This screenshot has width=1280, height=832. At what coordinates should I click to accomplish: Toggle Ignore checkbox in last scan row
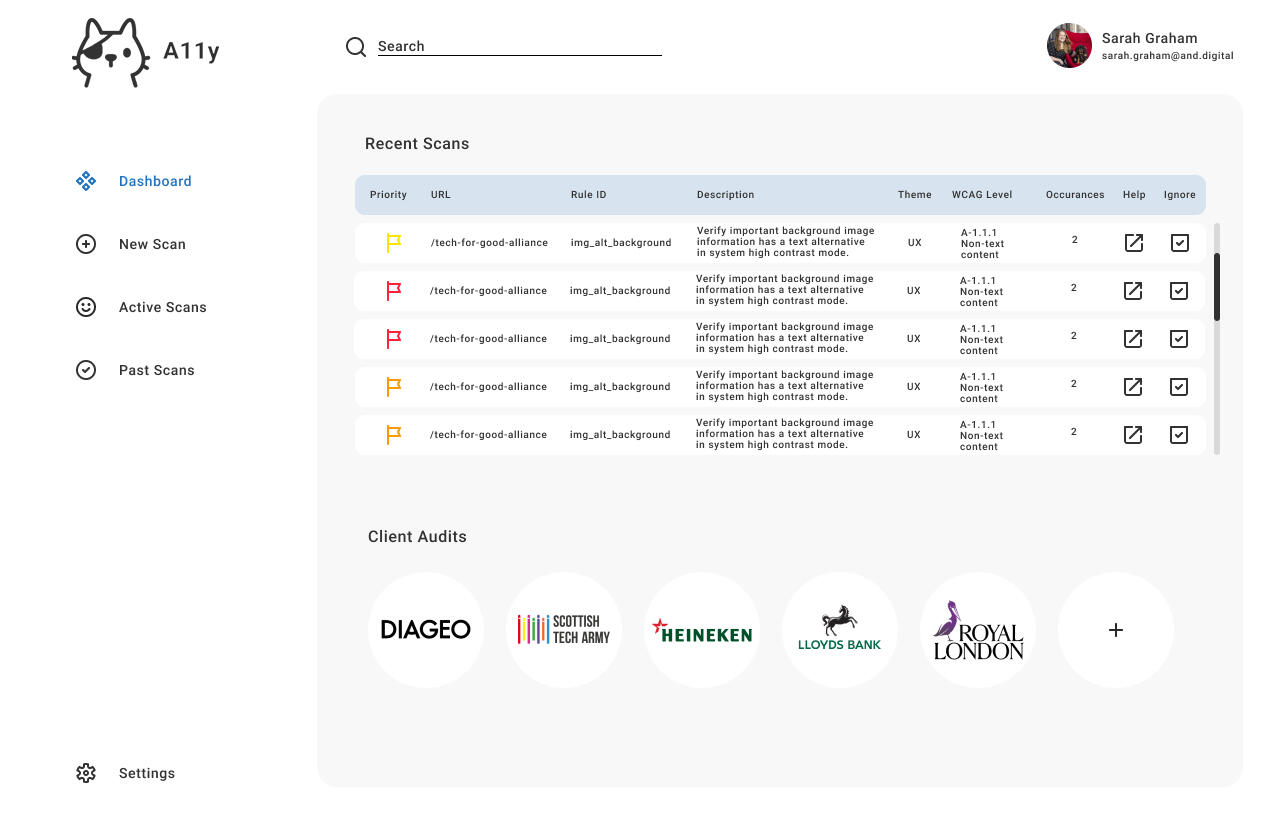coord(1179,435)
